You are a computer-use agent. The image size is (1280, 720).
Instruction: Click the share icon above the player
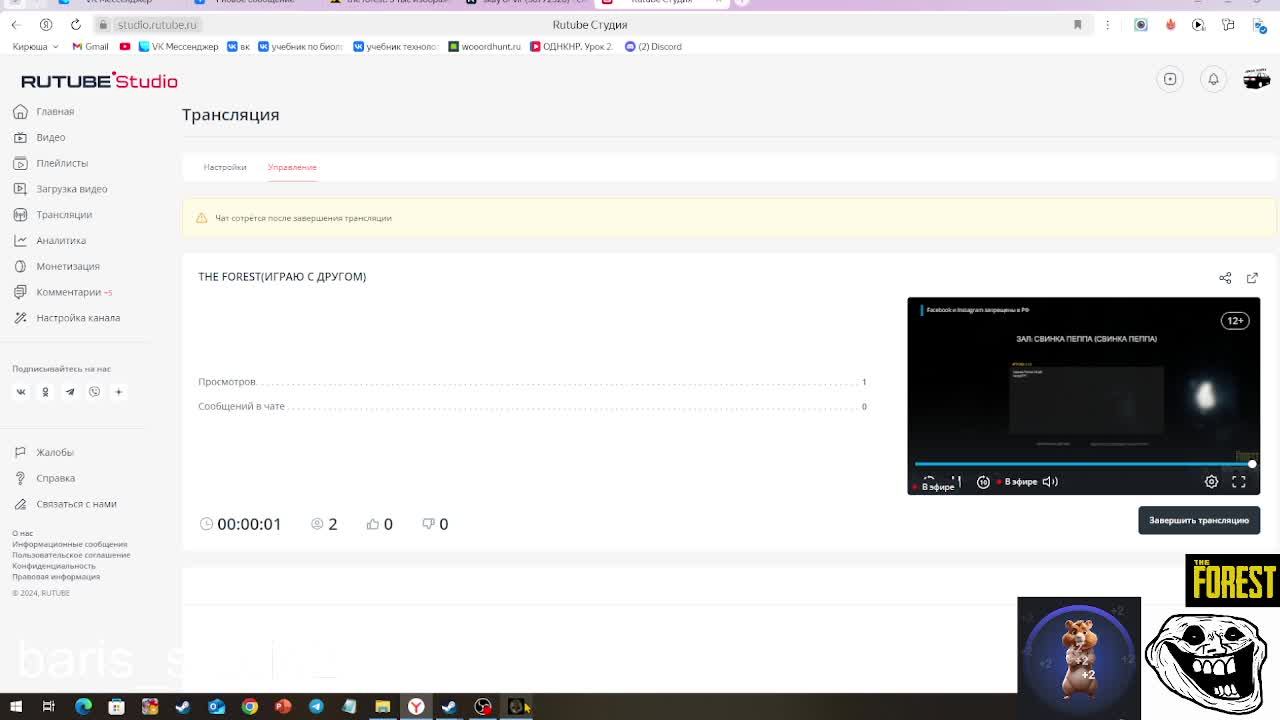1225,278
